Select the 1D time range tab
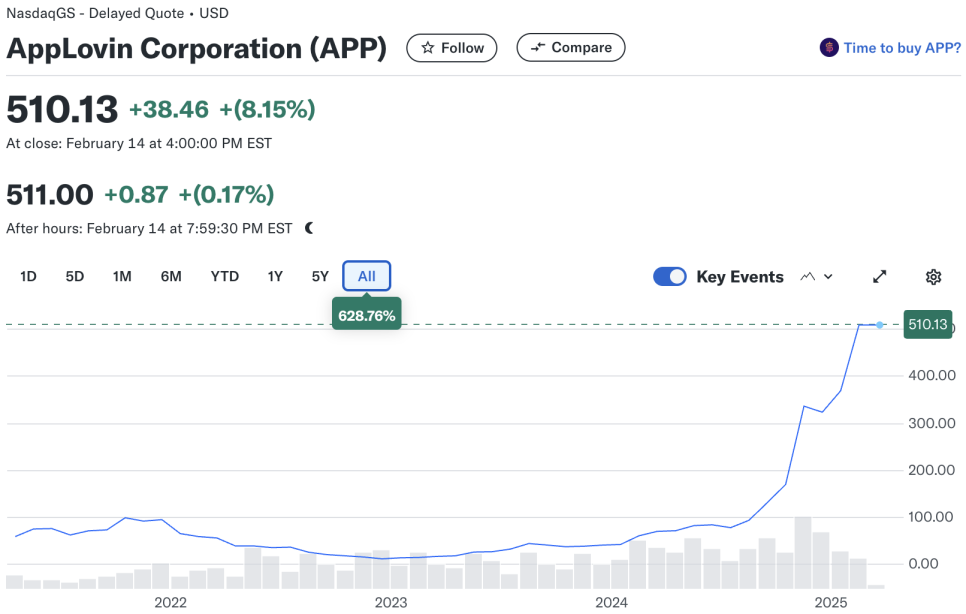 click(28, 277)
